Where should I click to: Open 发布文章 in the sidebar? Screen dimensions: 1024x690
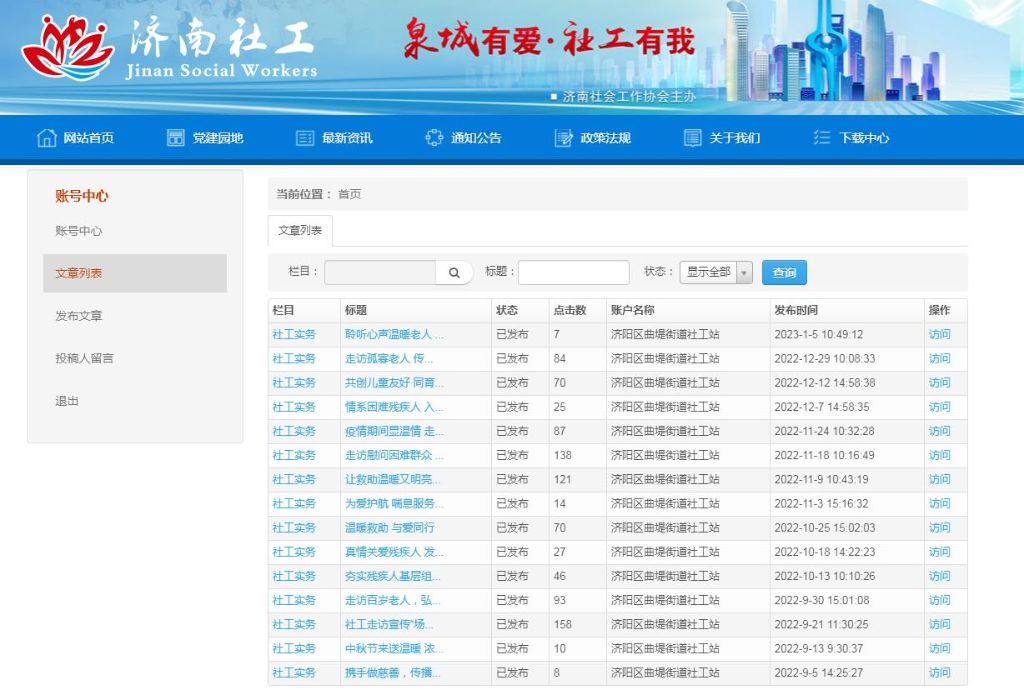click(79, 316)
